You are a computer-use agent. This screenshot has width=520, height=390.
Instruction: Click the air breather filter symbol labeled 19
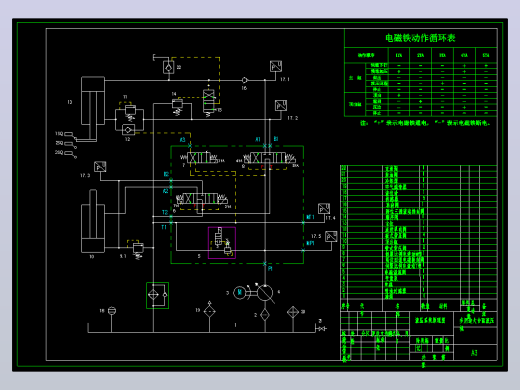click(x=210, y=310)
